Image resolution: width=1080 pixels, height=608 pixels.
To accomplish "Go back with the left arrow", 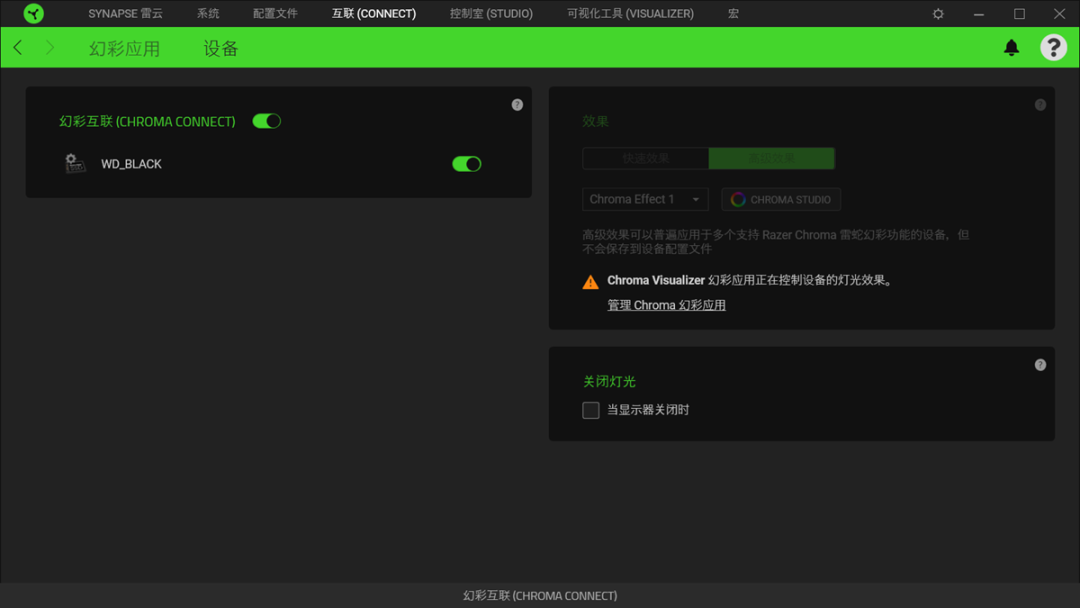I will pos(18,48).
